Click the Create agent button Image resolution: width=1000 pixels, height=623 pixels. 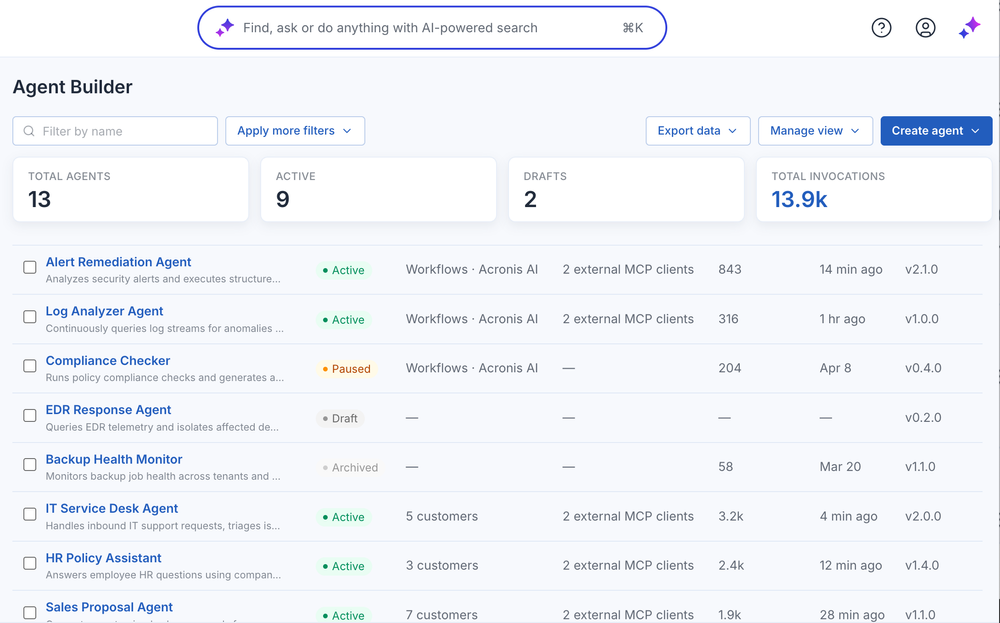pyautogui.click(x=936, y=131)
